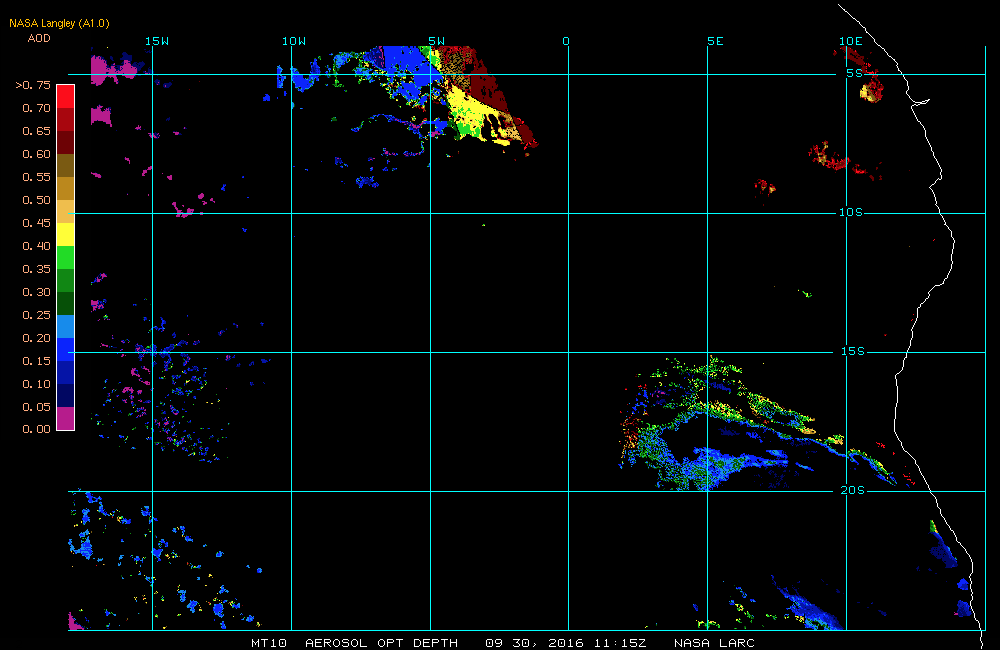Click the NASA Langley (A1.0) title text
The width and height of the screenshot is (1000, 650).
[59, 24]
